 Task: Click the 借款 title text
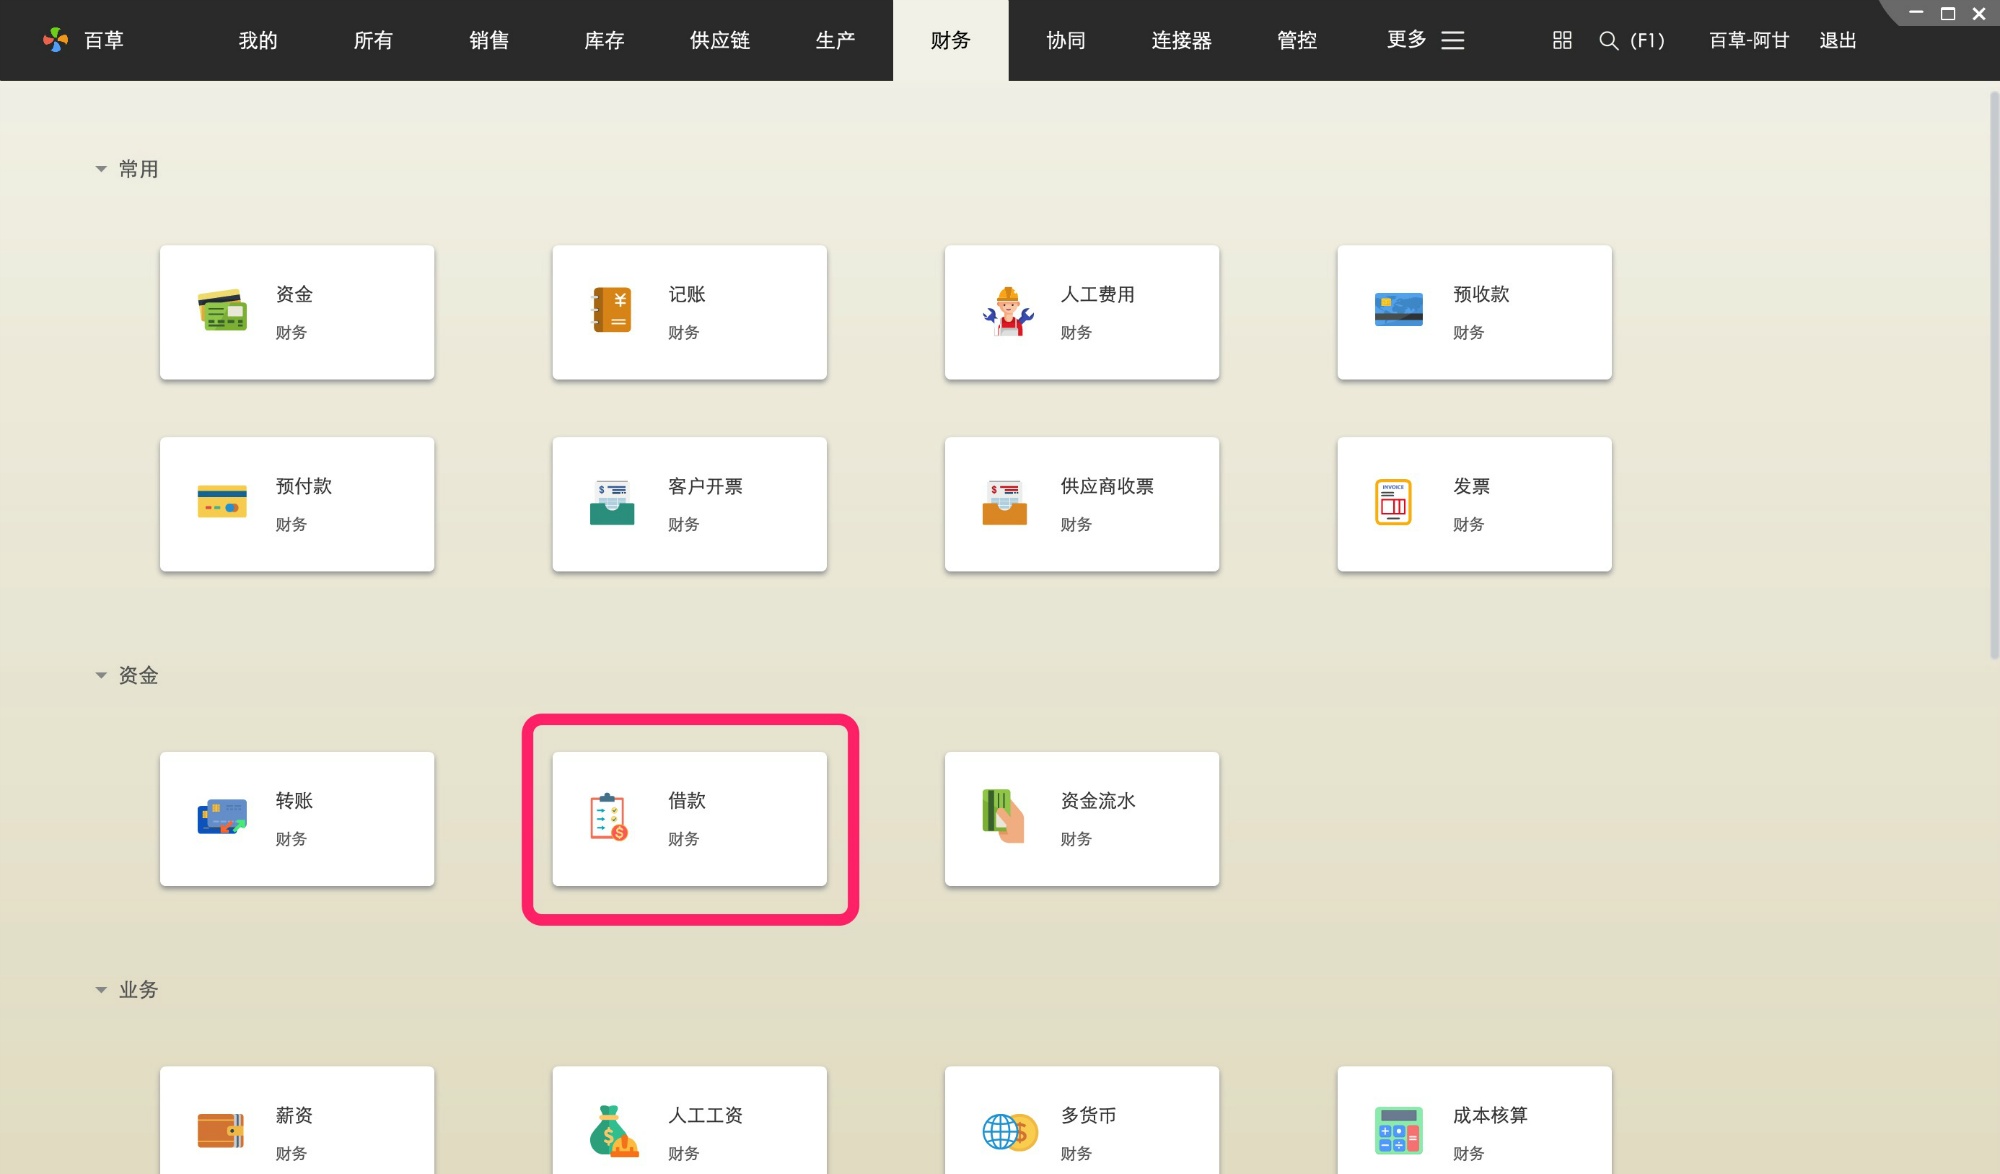[x=687, y=800]
